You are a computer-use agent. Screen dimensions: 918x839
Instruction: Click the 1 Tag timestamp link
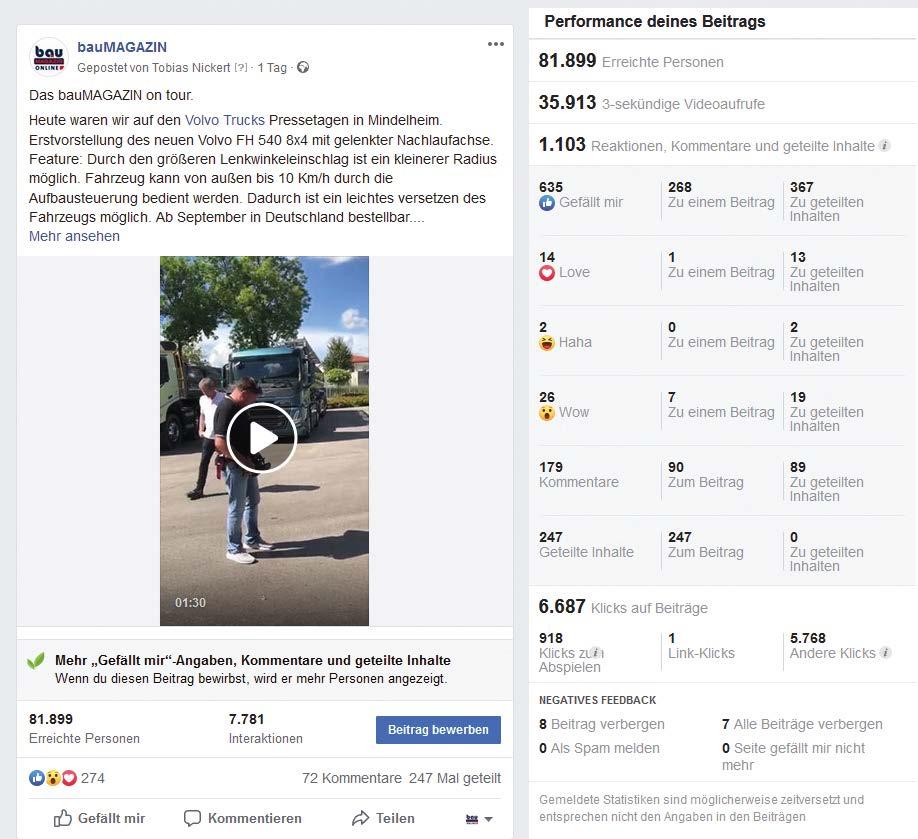(272, 67)
